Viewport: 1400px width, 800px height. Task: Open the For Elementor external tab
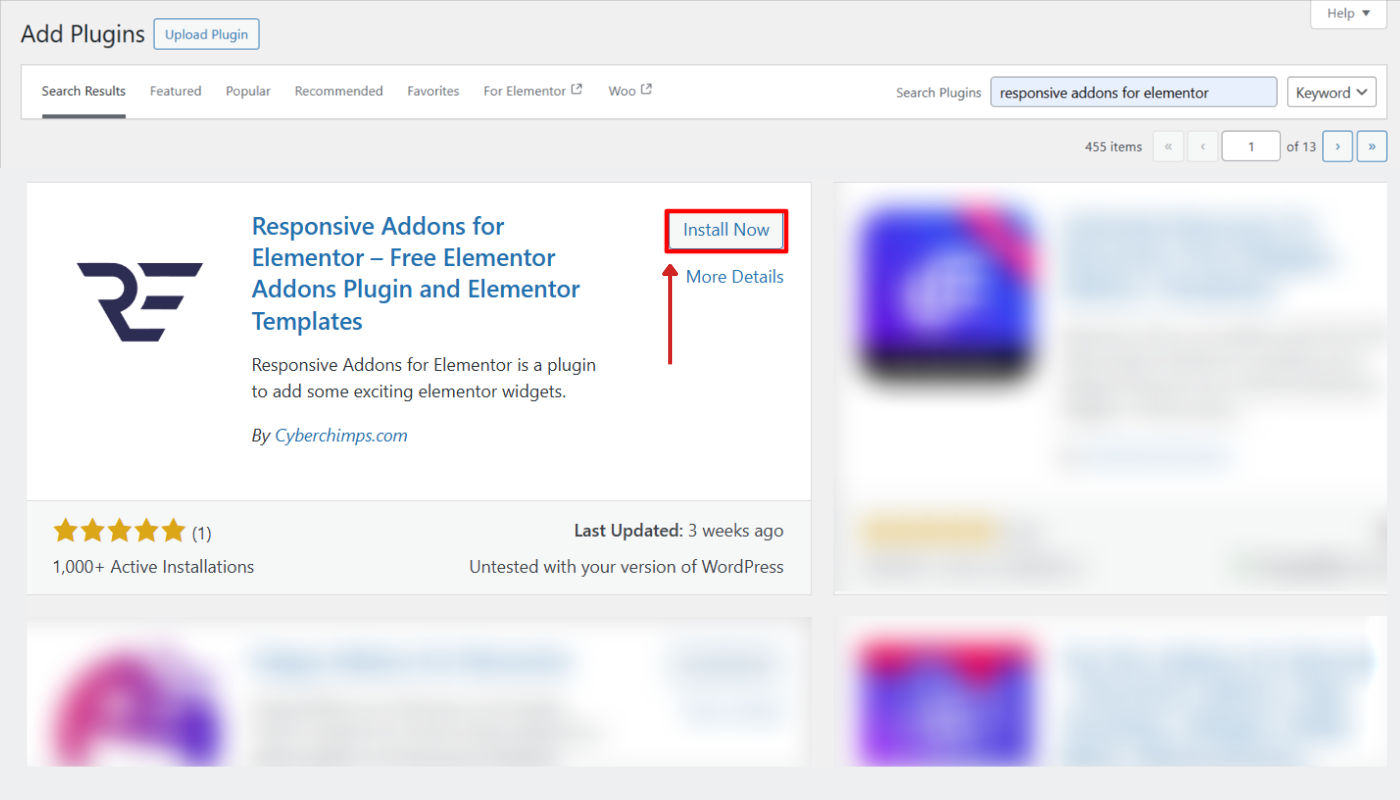[x=532, y=91]
